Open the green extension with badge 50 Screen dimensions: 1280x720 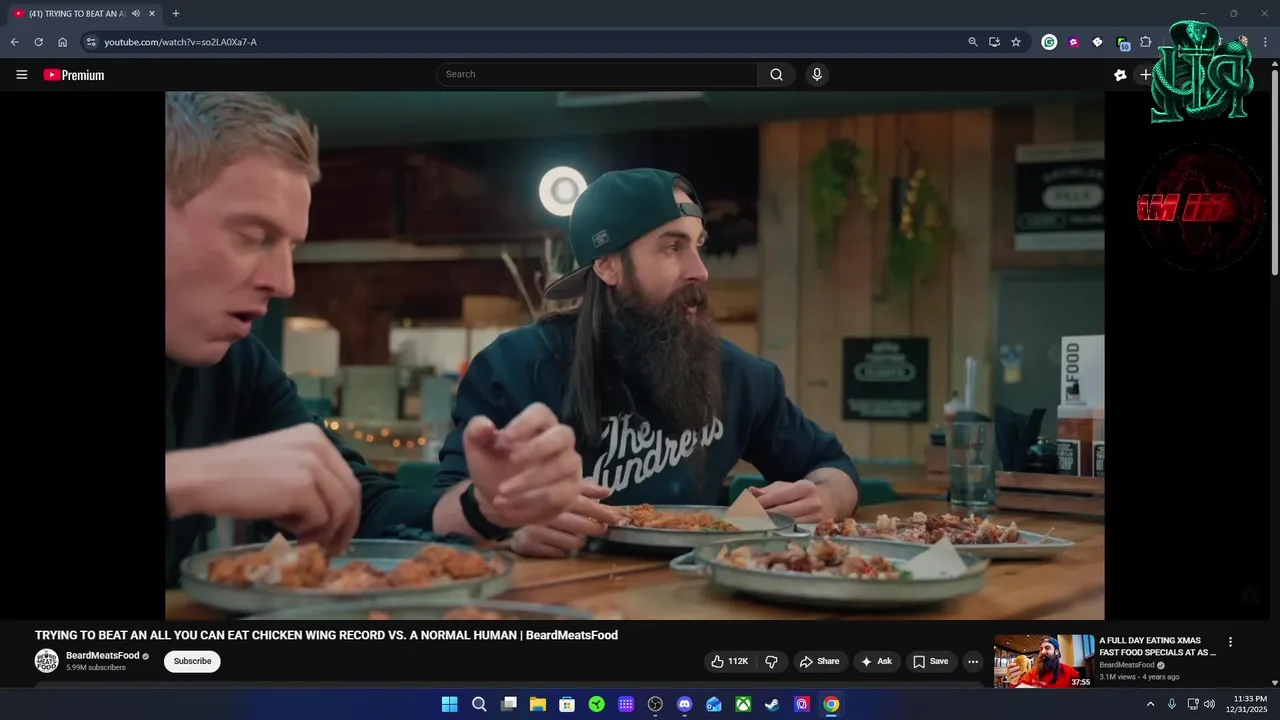click(1122, 43)
